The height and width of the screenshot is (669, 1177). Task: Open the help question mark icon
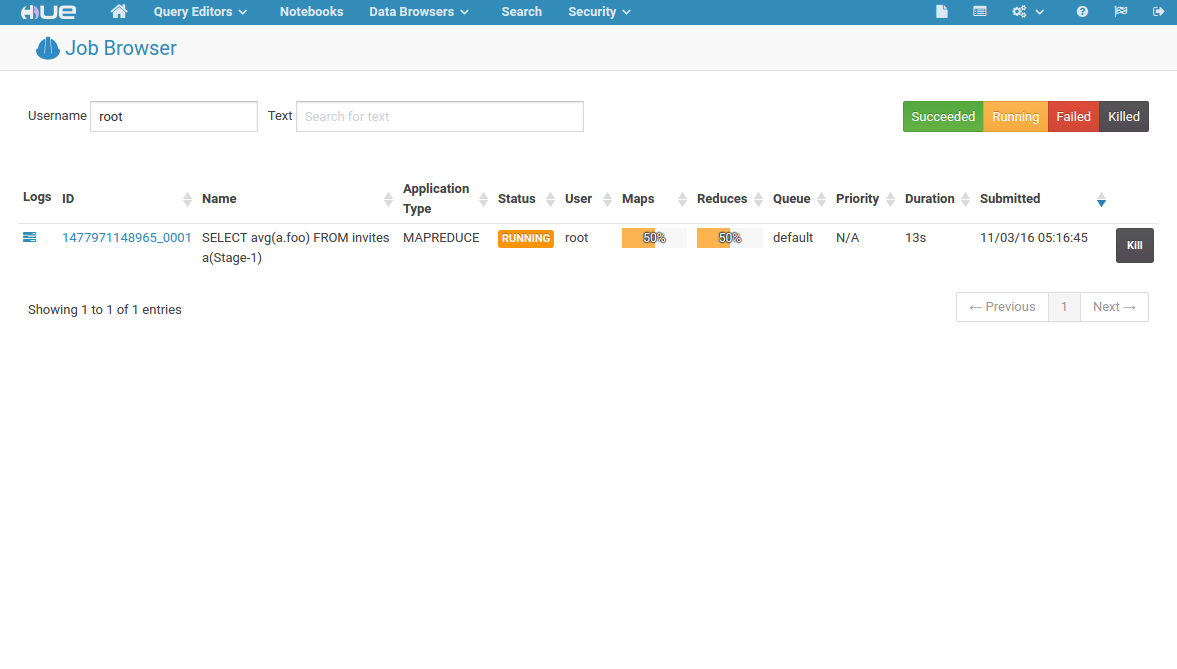tap(1082, 12)
